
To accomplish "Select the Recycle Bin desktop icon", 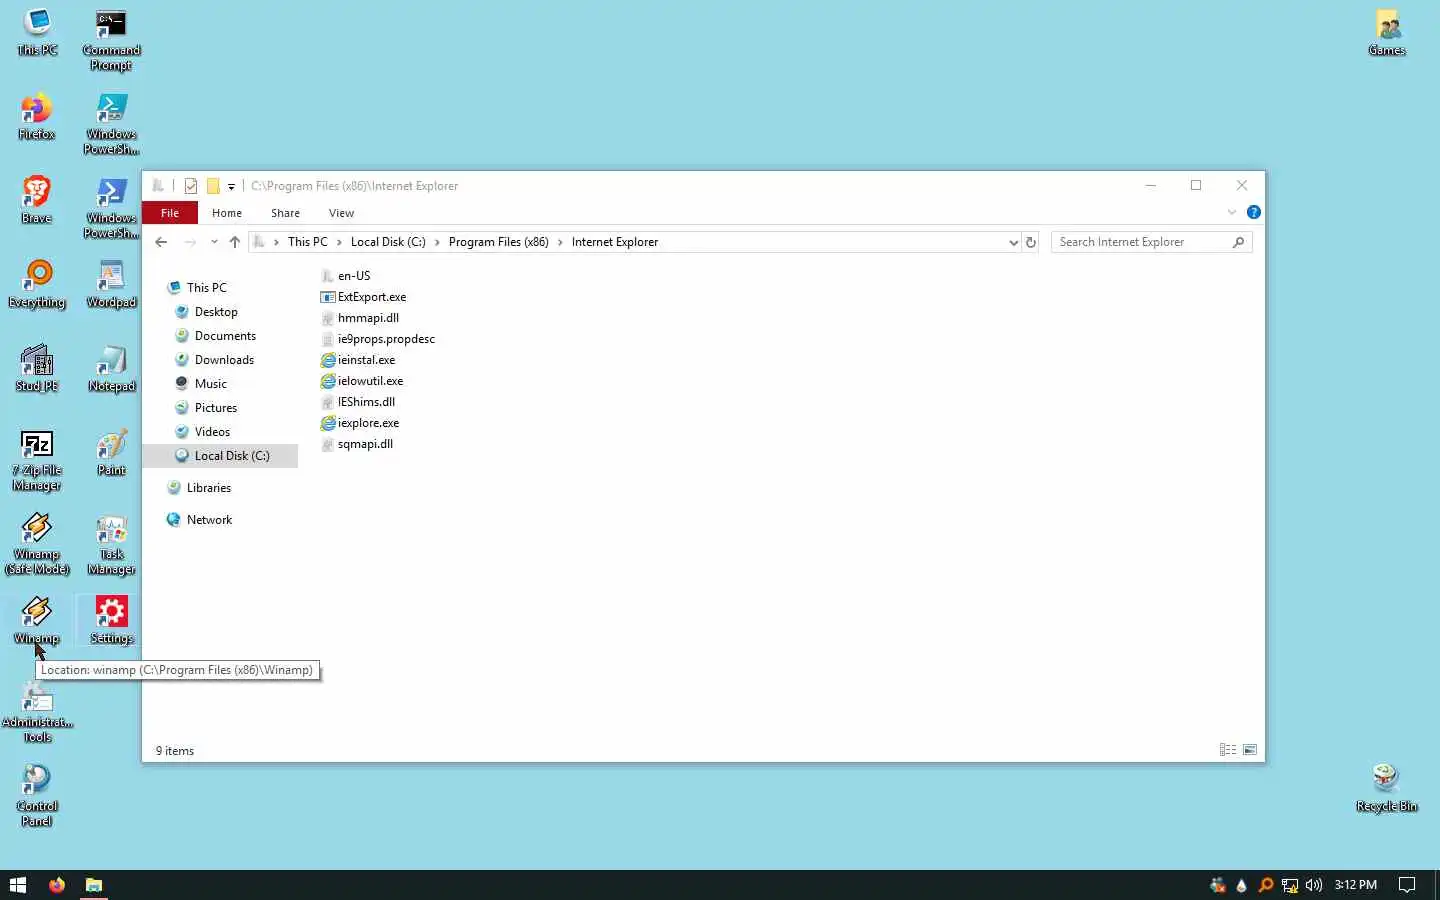I will click(x=1386, y=788).
